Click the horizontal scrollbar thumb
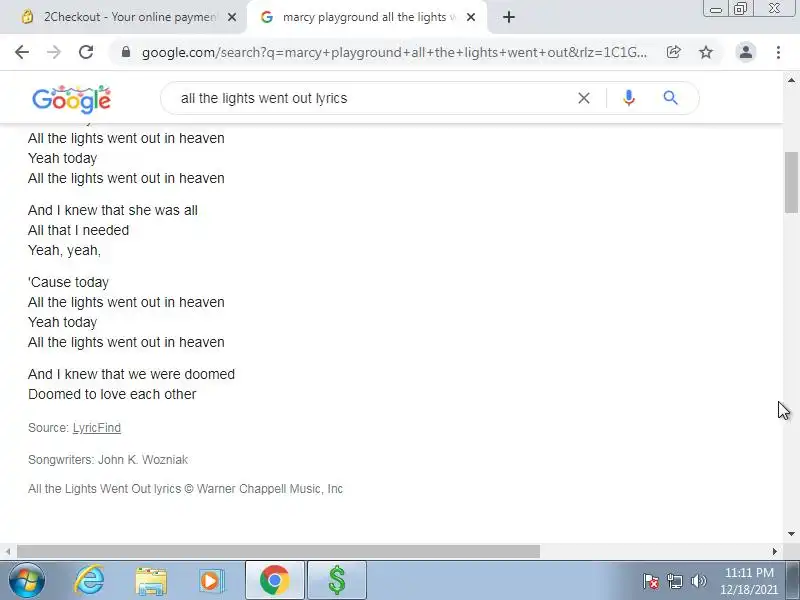Image resolution: width=800 pixels, height=600 pixels. [x=279, y=552]
